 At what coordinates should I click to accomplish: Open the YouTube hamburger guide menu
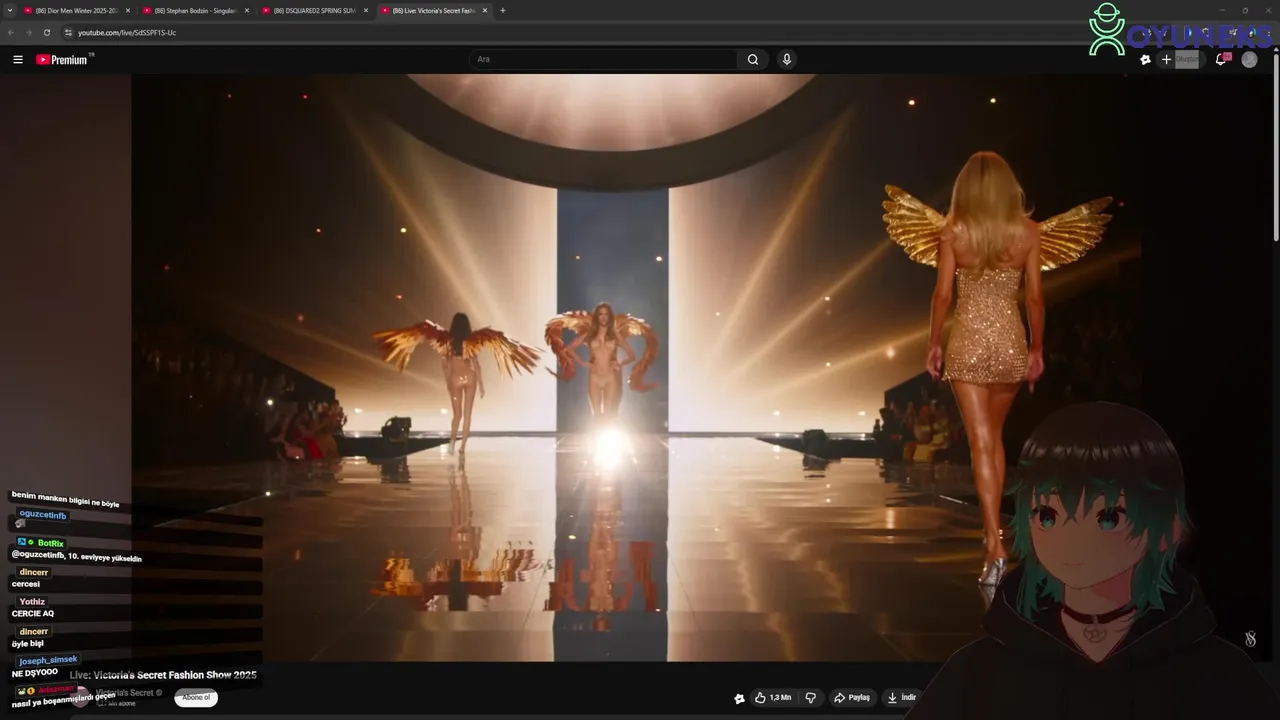(x=18, y=60)
